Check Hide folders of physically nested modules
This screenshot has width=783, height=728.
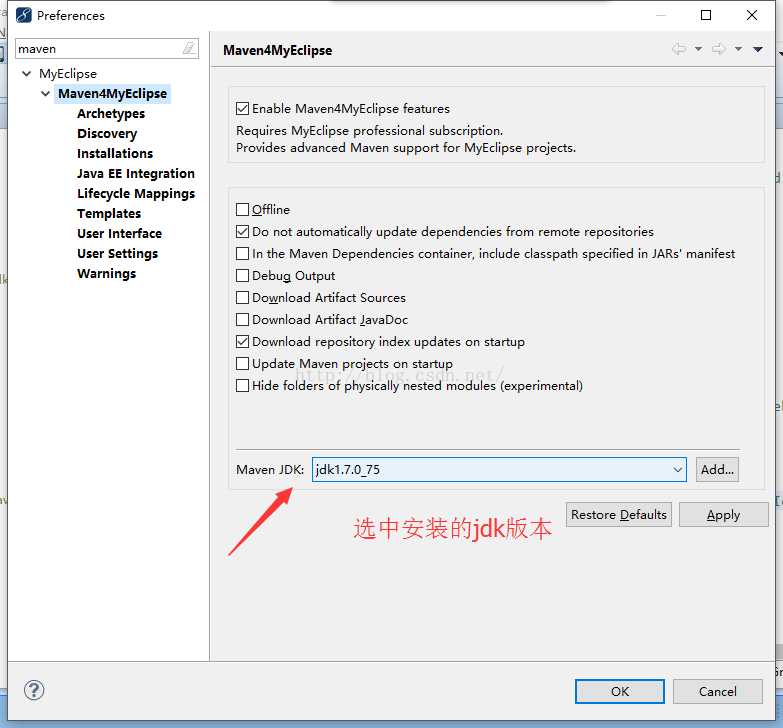coord(242,385)
